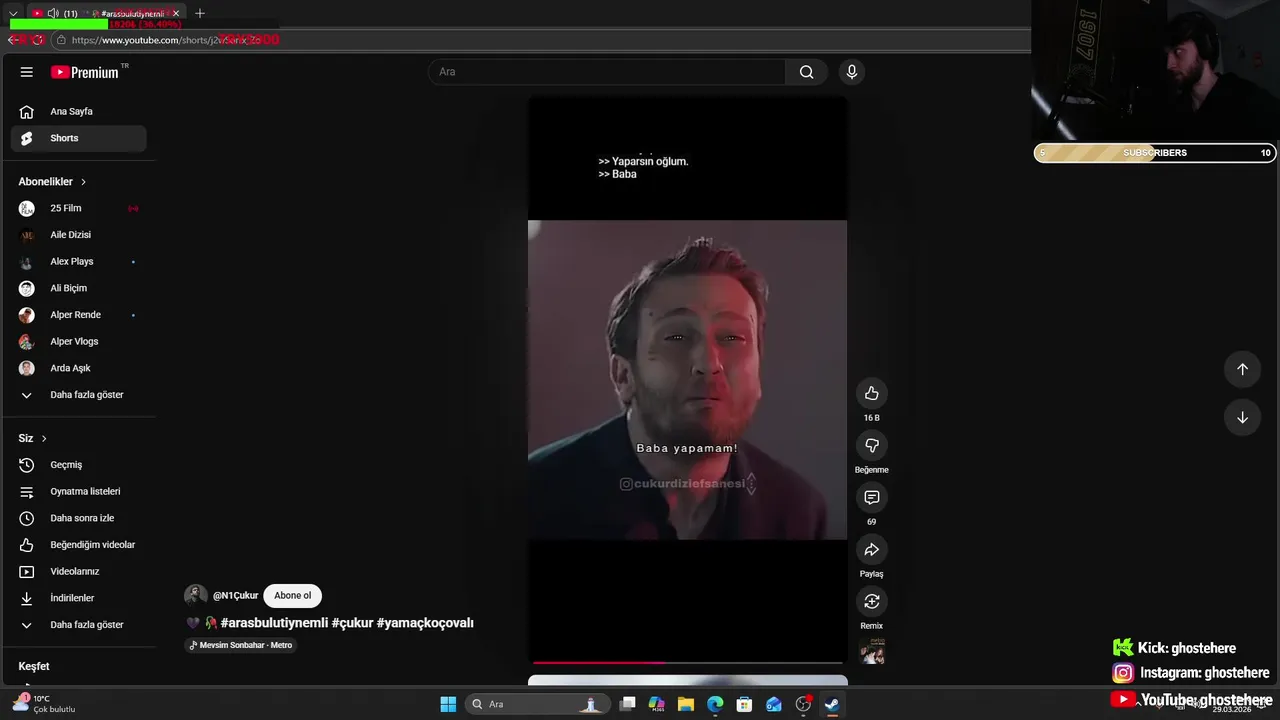Screen dimensions: 1280x720
Task: Open the Aile Dizisi channel
Action: (79, 235)
